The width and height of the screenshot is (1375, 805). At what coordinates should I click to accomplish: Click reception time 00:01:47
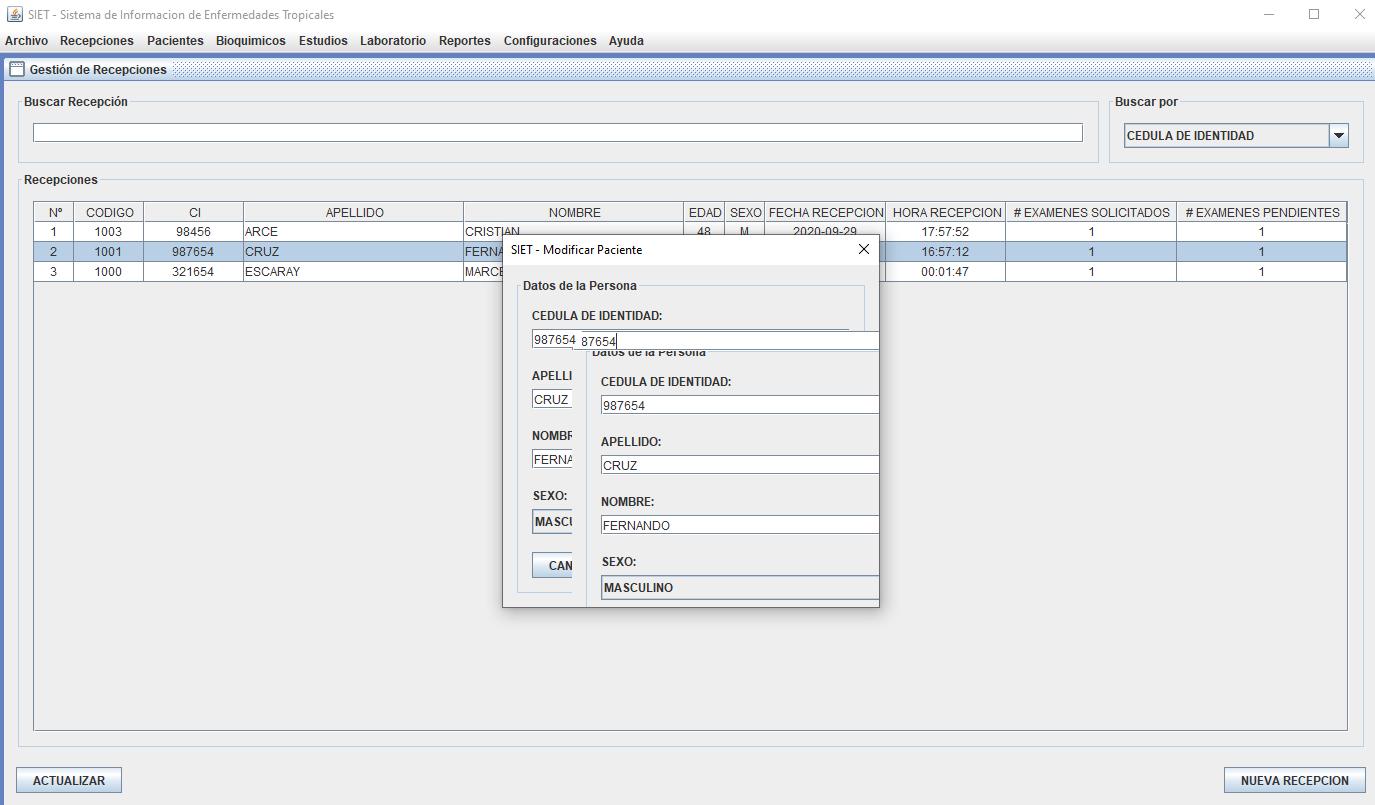point(946,272)
